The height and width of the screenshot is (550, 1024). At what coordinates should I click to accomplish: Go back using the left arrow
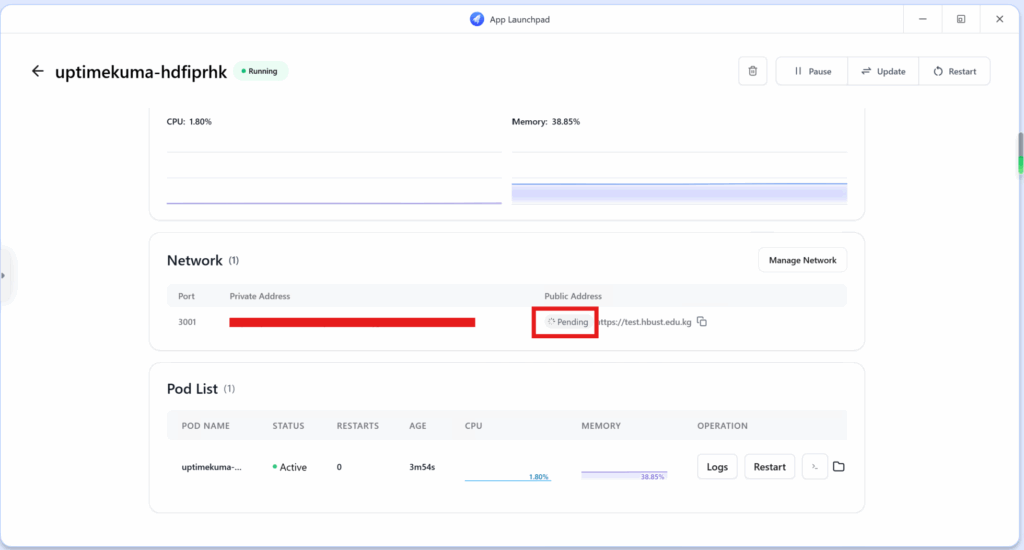(38, 71)
